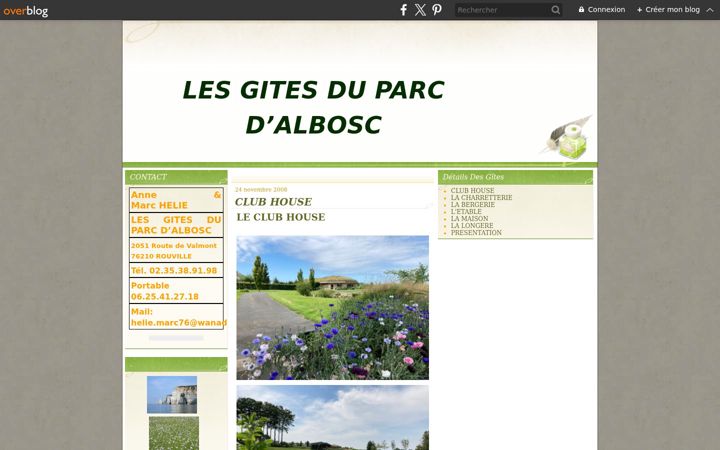Collapse the top bar with chevron arrow
Screen dimensions: 720x450
[x=709, y=10]
